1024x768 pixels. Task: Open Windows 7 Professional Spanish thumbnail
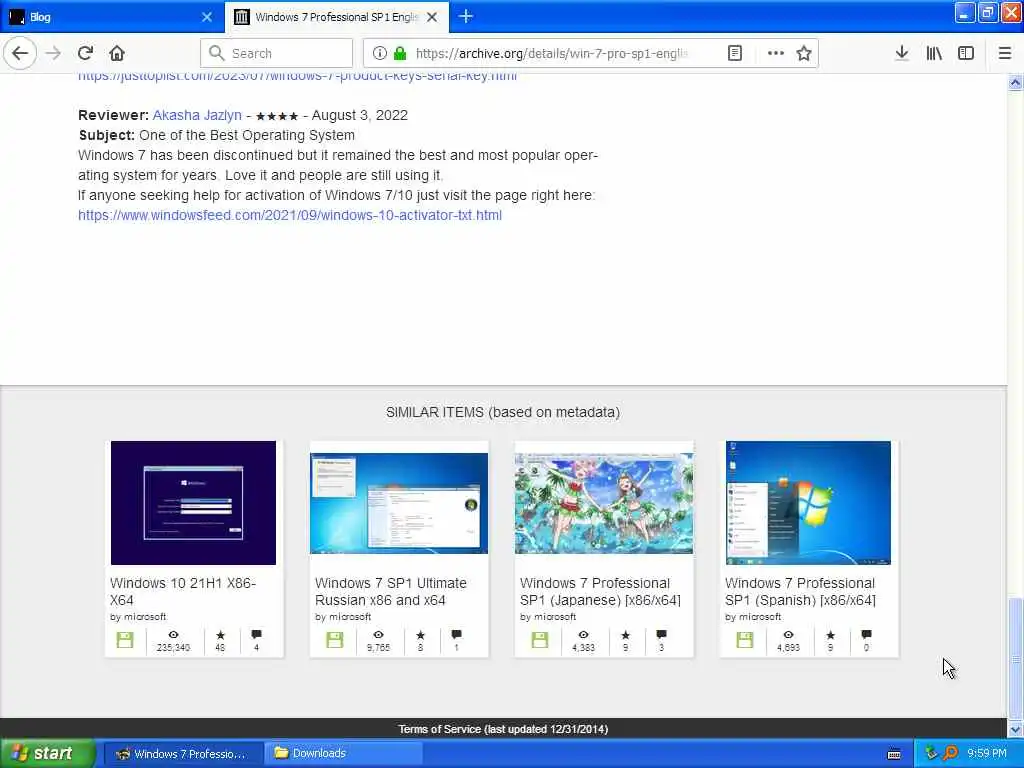point(808,502)
